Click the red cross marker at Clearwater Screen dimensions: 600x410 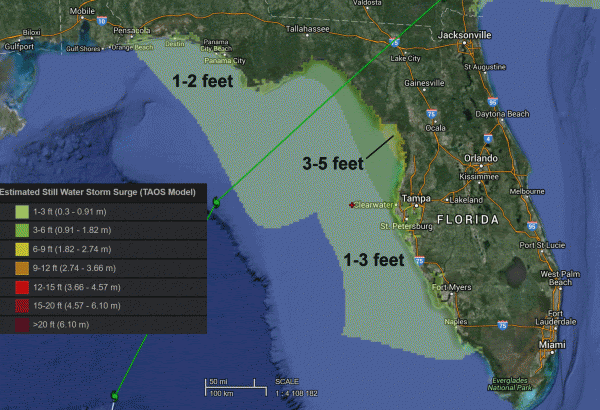tap(352, 205)
